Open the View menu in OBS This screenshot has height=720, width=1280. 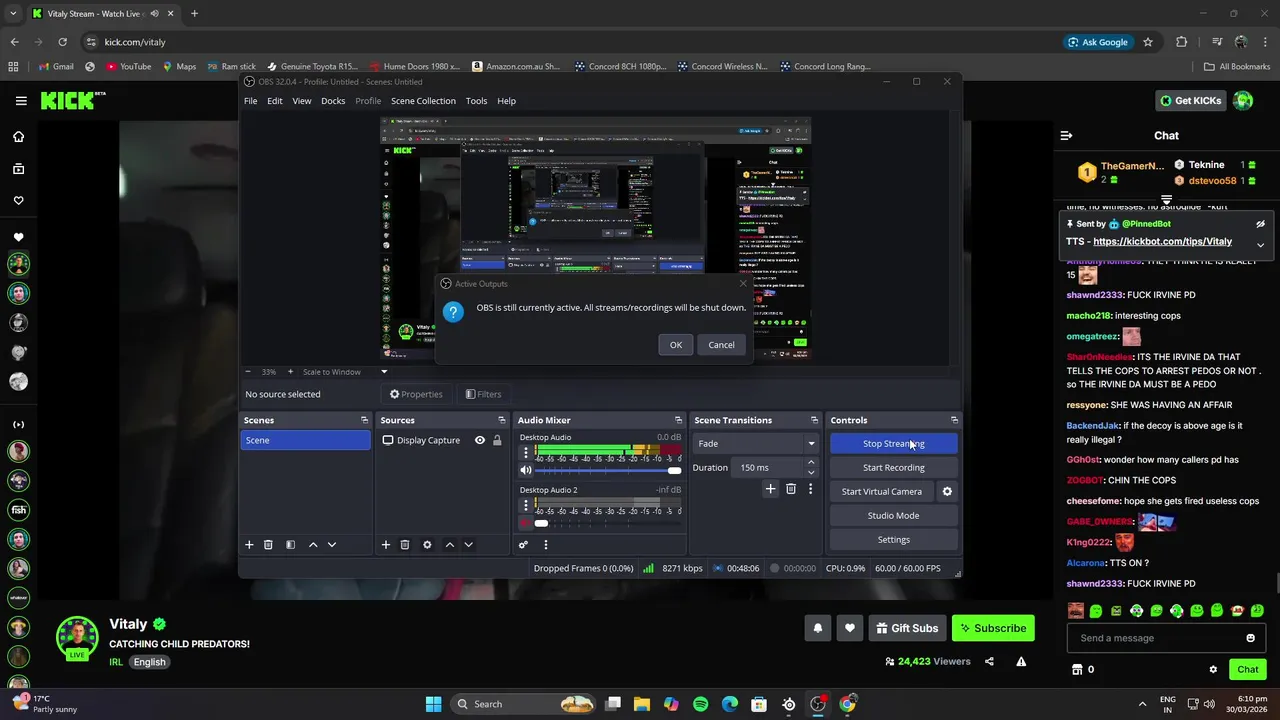tap(301, 101)
